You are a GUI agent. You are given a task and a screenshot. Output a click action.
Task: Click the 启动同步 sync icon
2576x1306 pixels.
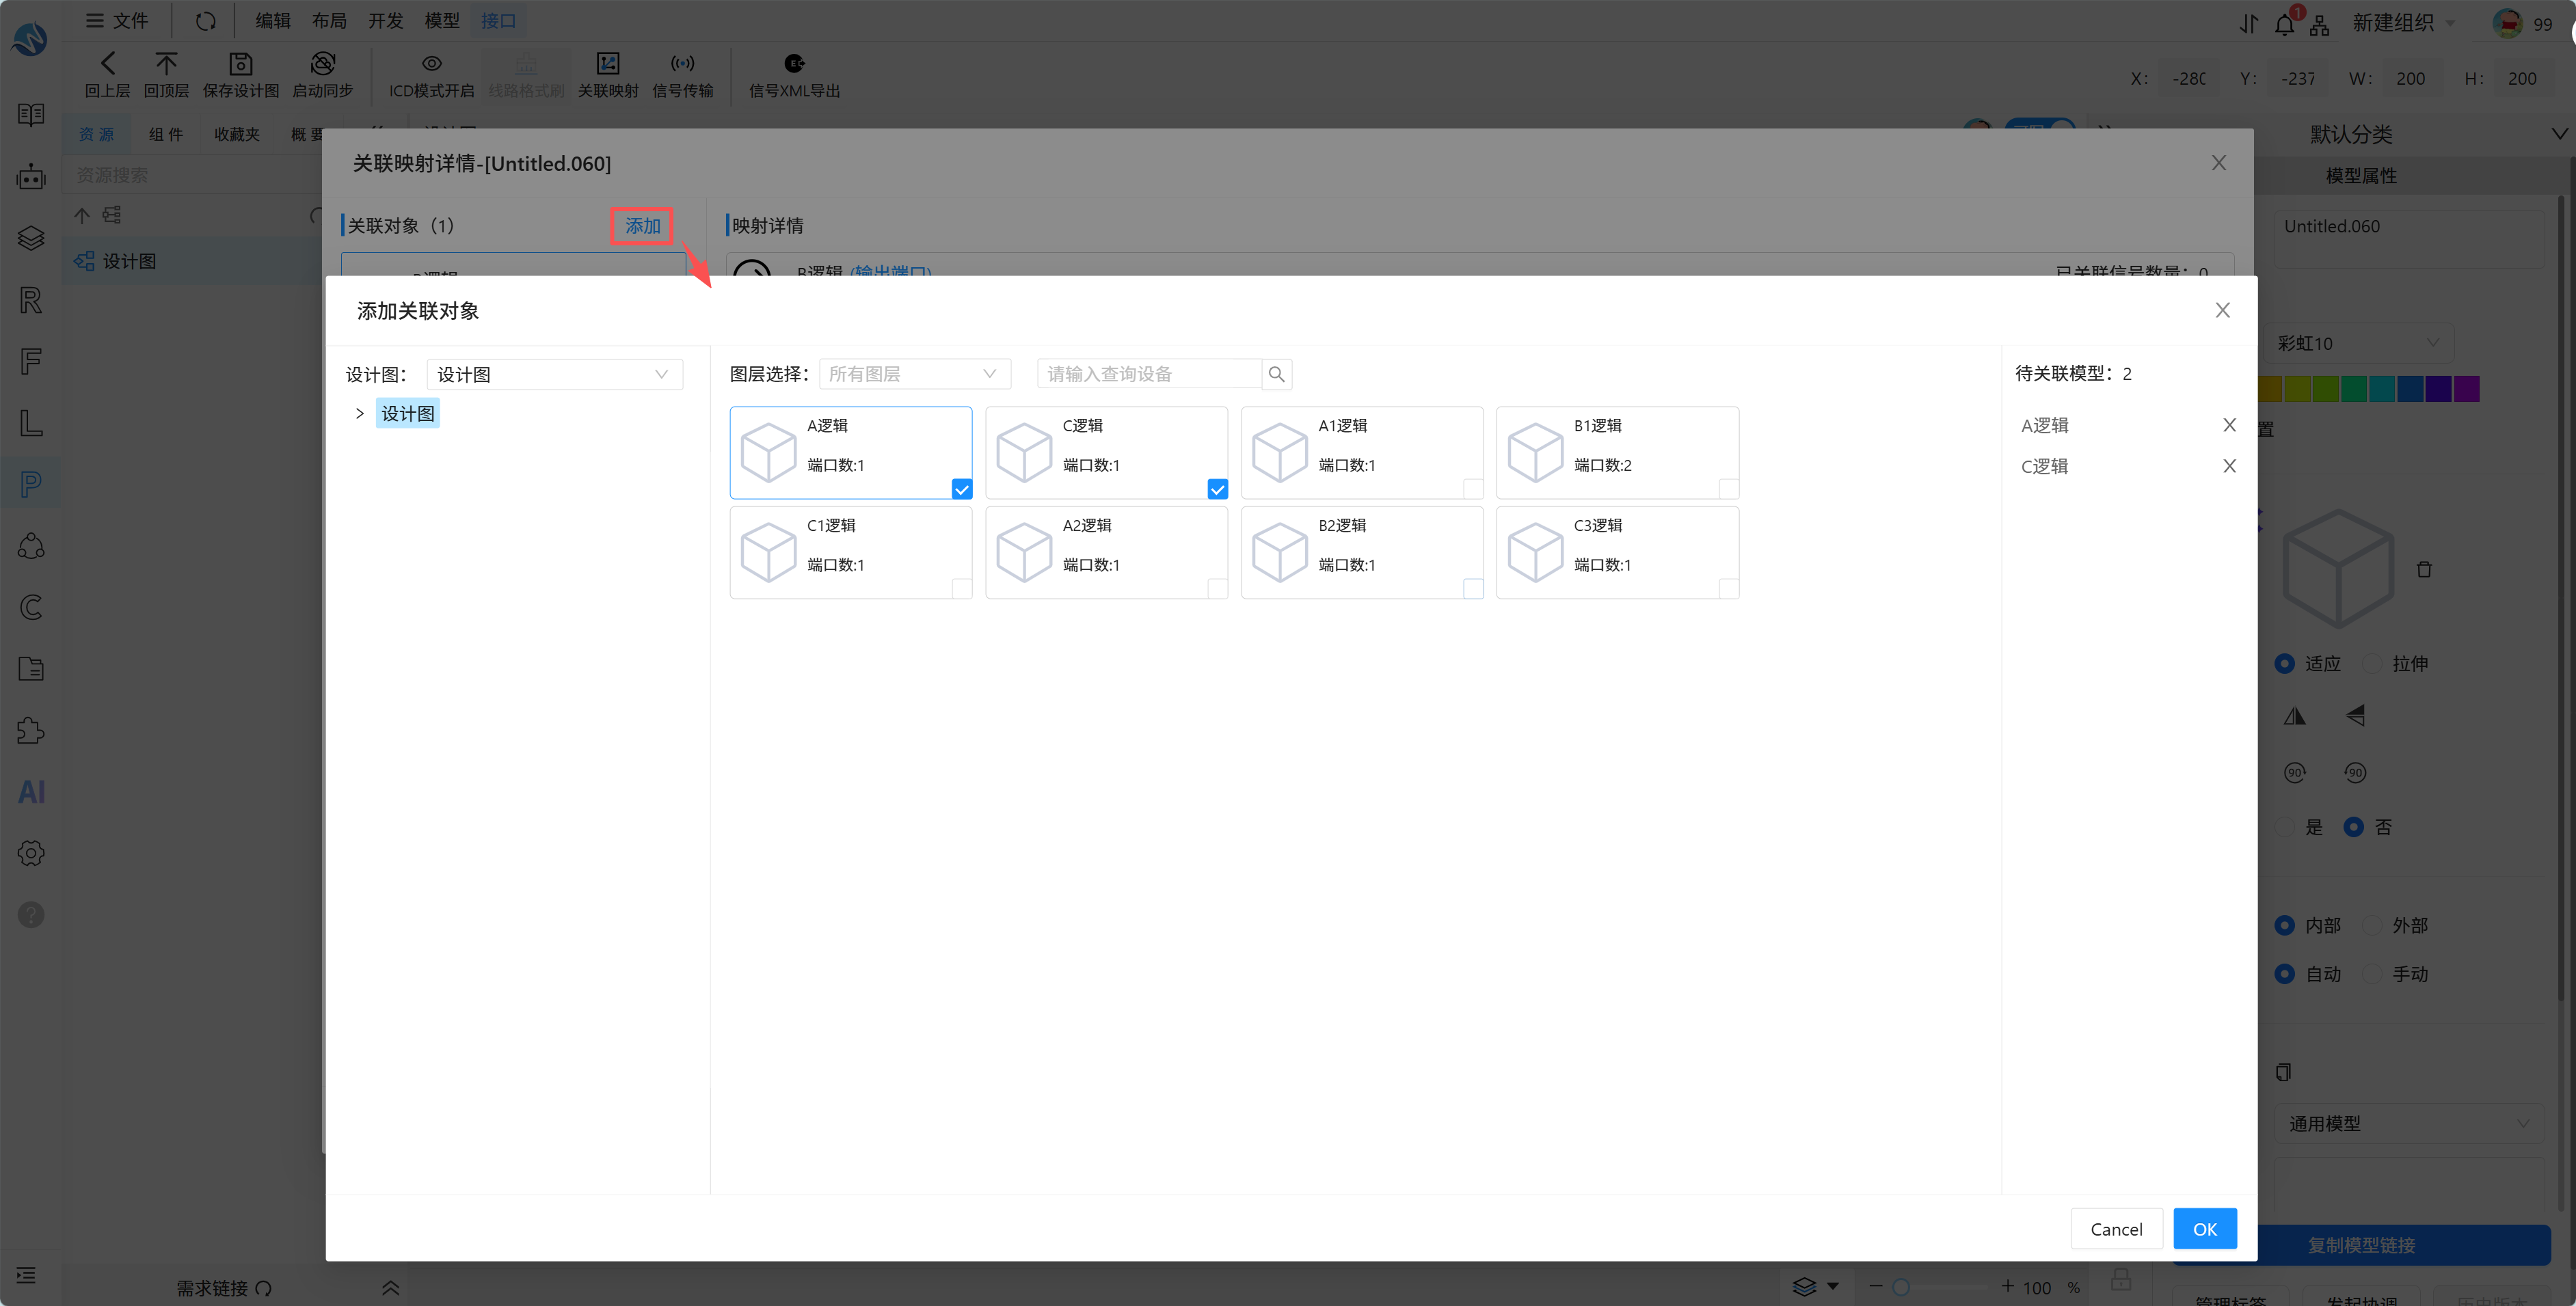point(322,64)
